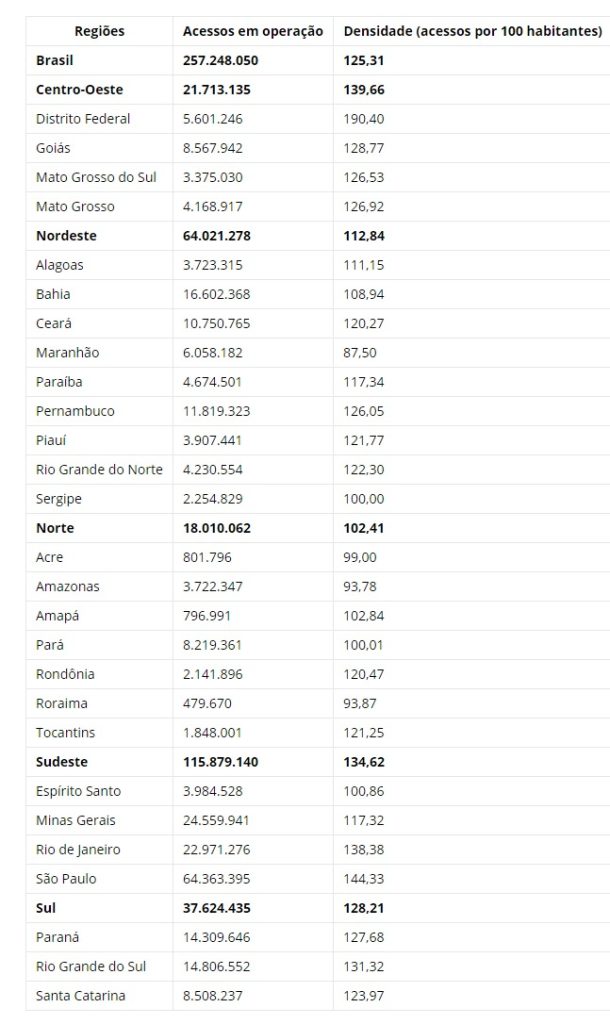Click the Amazonas row label

coord(67,586)
